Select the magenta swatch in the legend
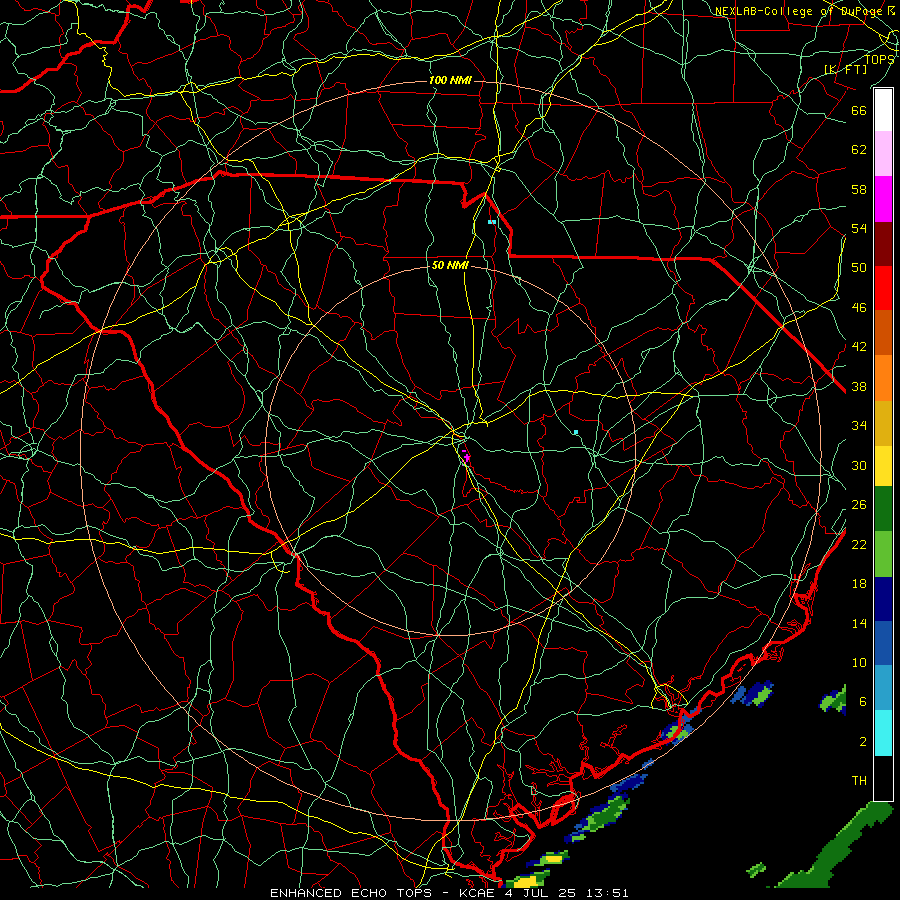 883,199
